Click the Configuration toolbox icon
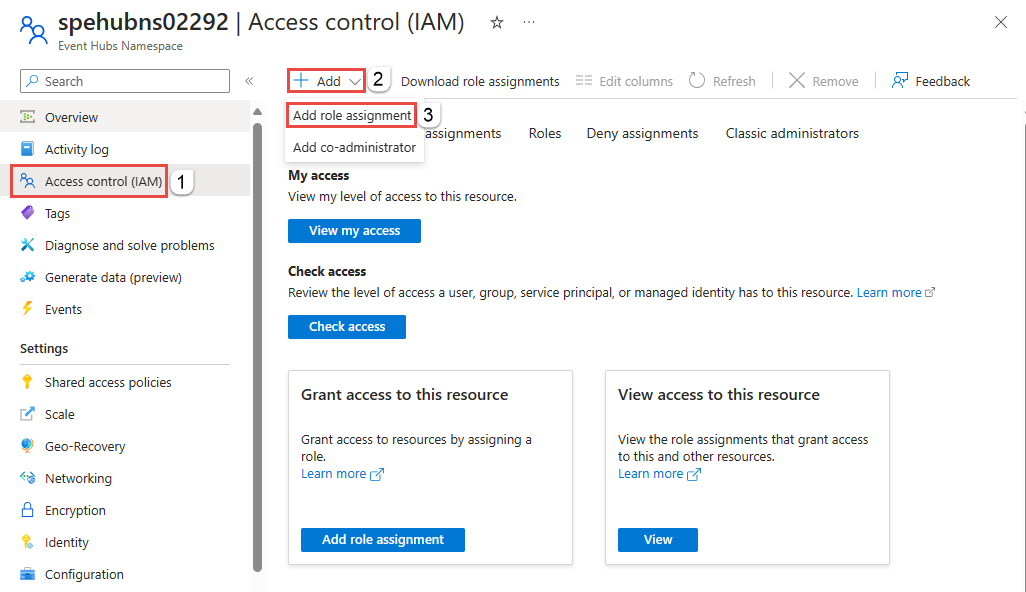Screen dimensions: 1026x592 (x=27, y=574)
